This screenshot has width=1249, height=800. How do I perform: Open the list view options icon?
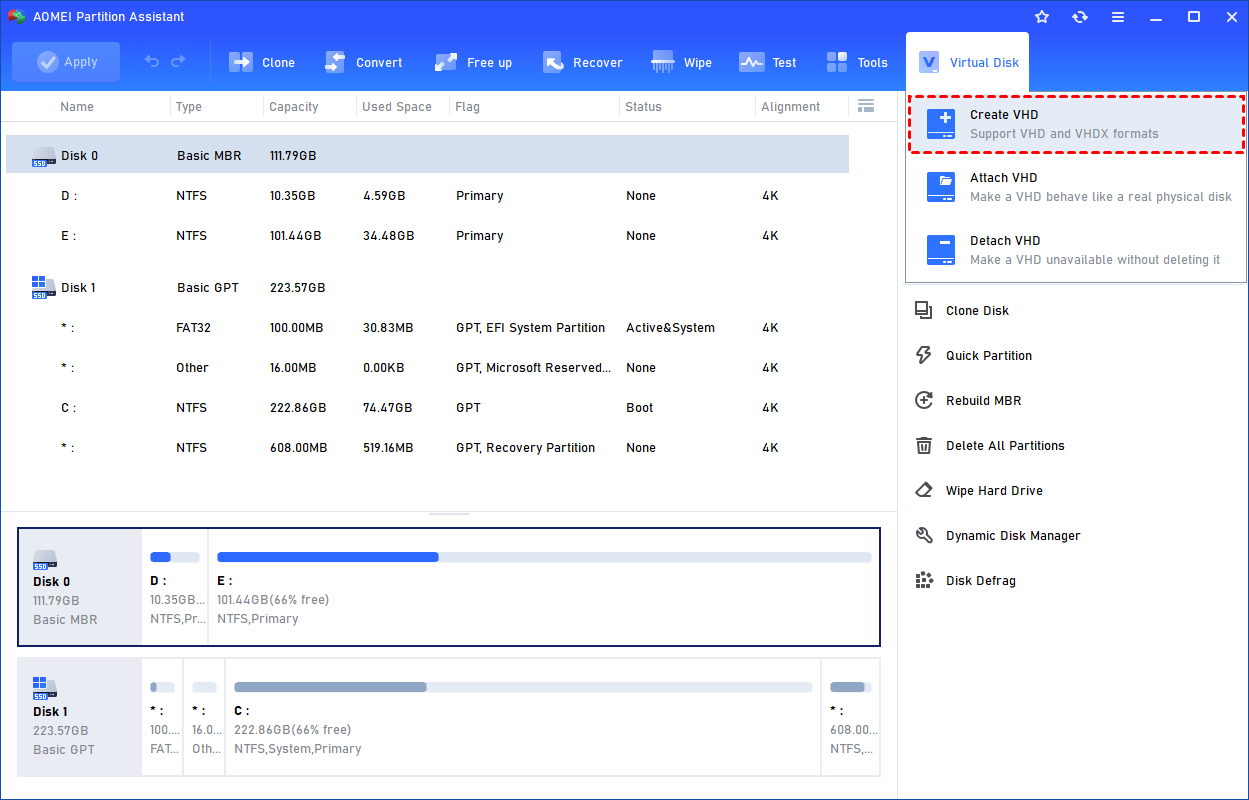click(x=866, y=105)
